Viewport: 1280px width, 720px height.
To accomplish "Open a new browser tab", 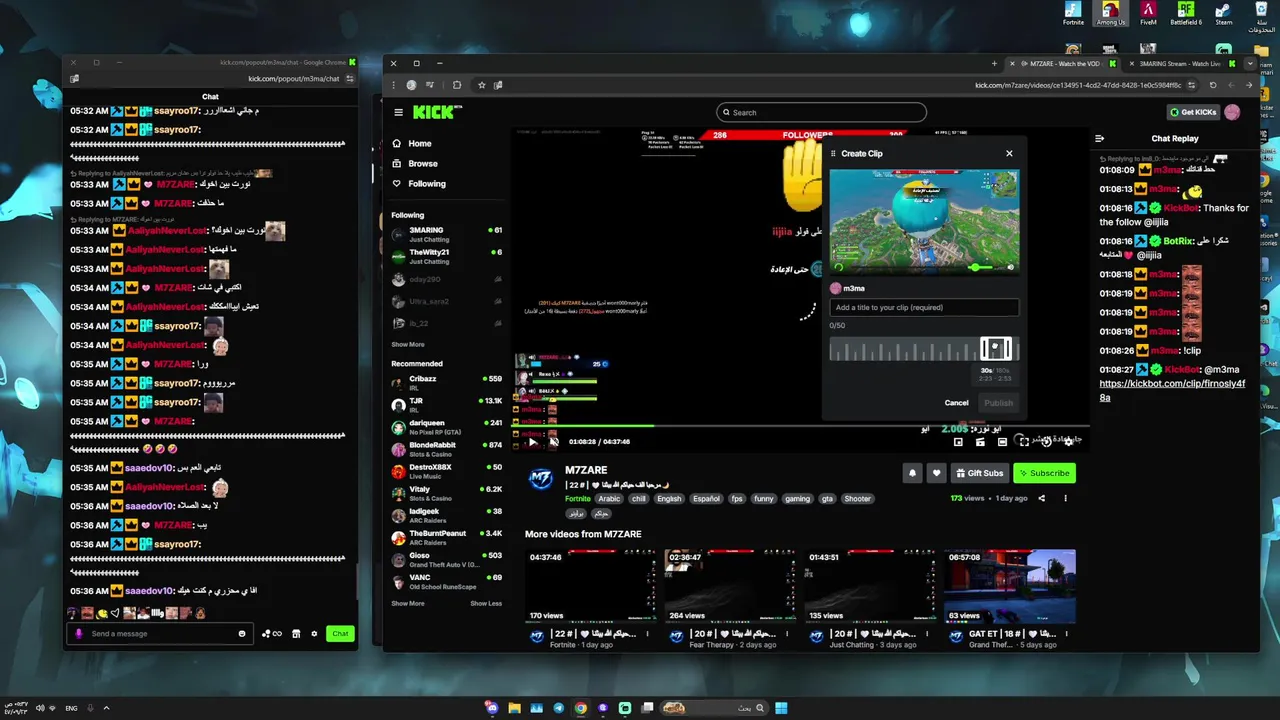I will click(994, 63).
